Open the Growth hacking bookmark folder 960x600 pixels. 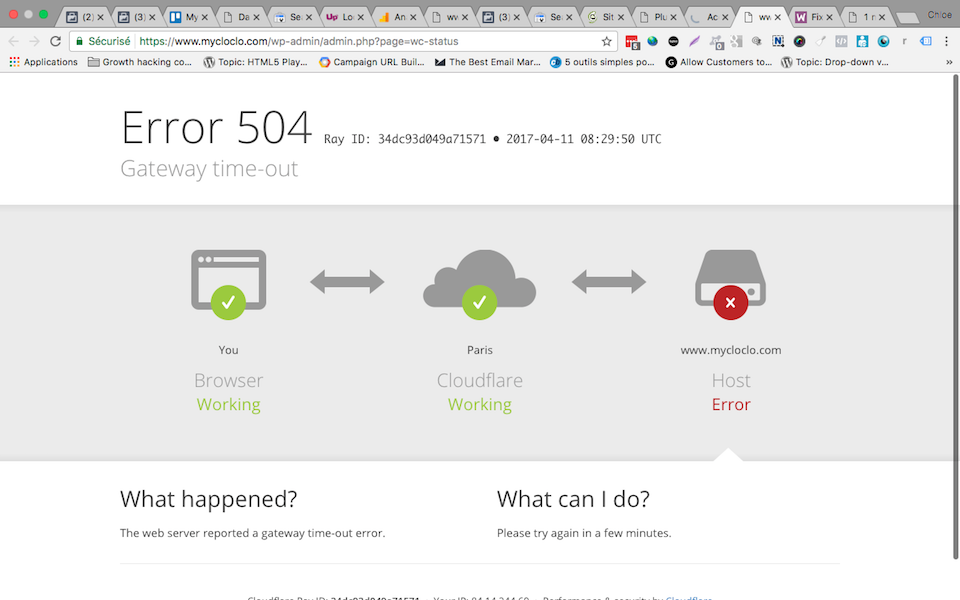coord(140,62)
